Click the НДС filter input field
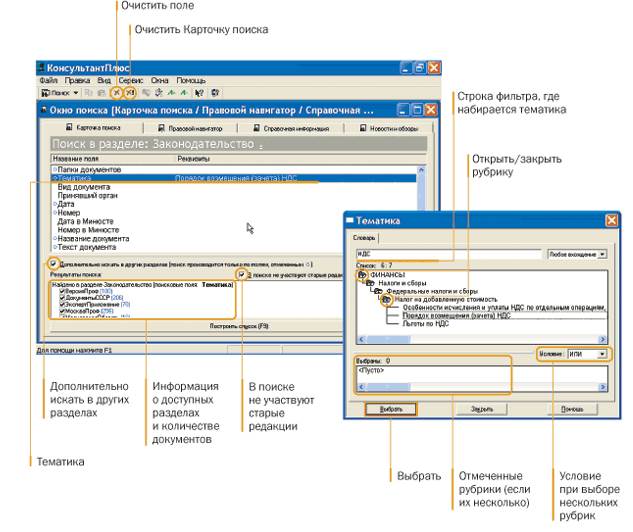The width and height of the screenshot is (633, 532). tap(448, 254)
